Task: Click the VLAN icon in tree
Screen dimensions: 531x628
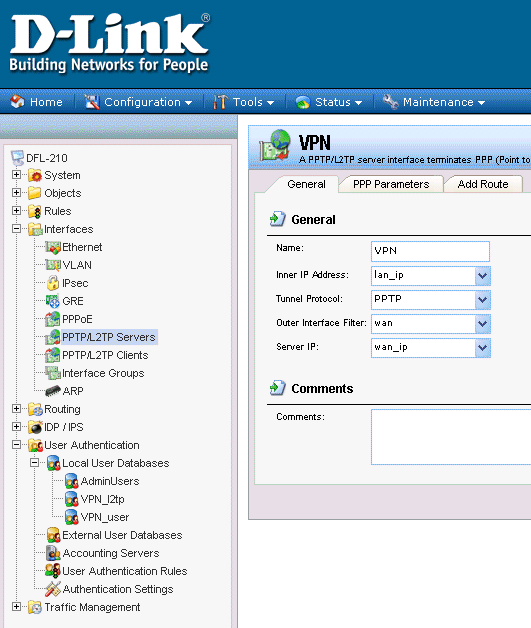Action: pos(53,265)
